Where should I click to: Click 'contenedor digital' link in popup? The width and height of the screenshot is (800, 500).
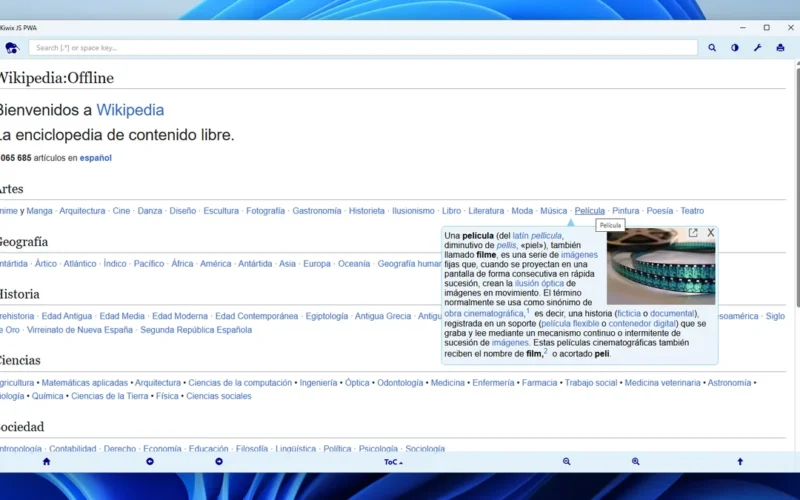(642, 323)
